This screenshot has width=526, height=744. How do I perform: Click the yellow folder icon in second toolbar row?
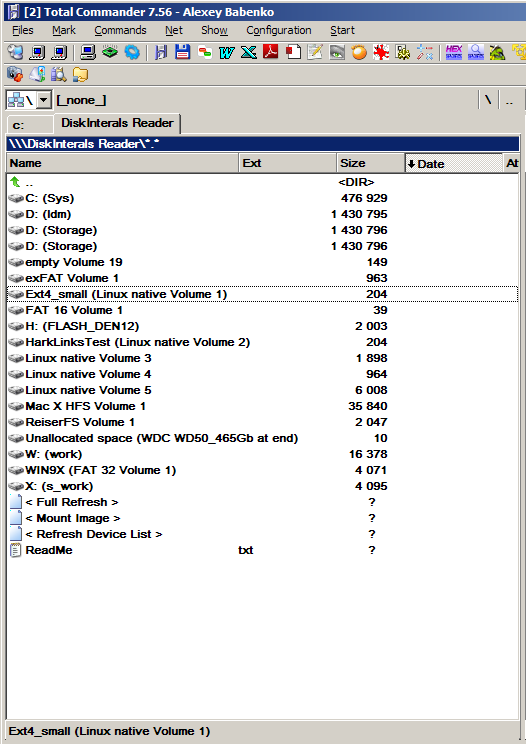click(x=81, y=74)
